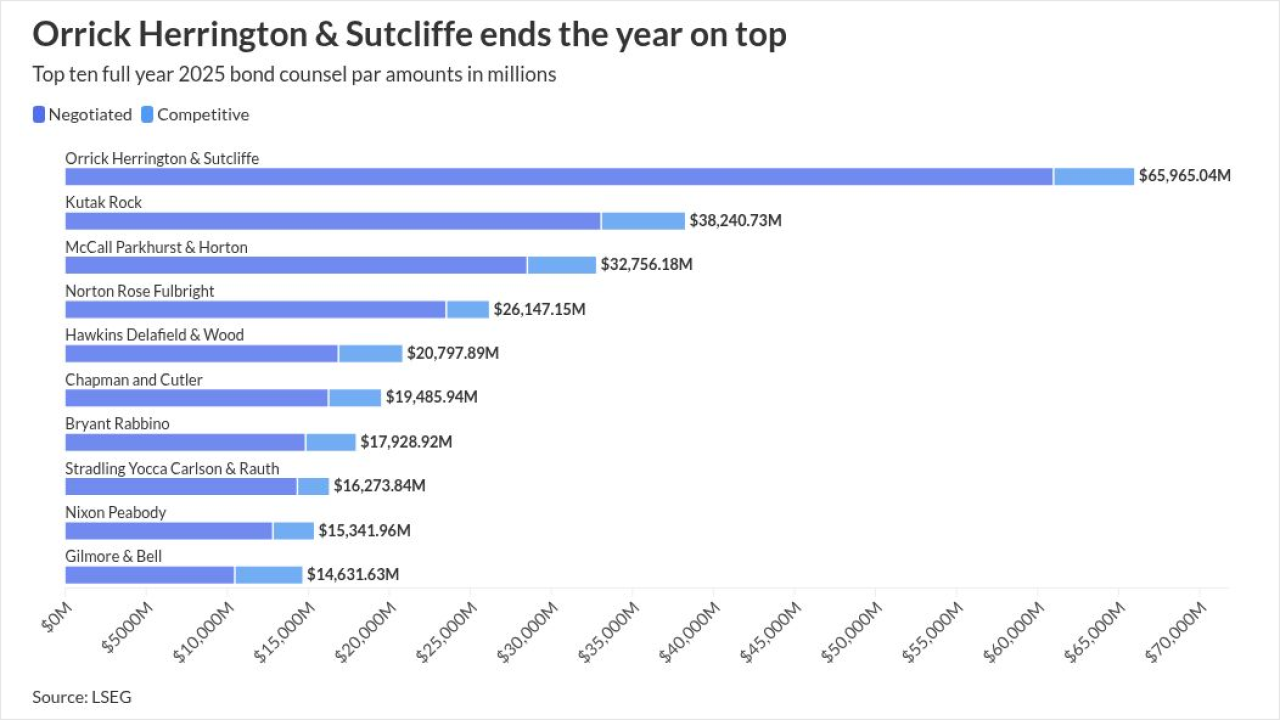Select Hawkins Delafield & Wood negotiated bar
The width and height of the screenshot is (1280, 720).
point(201,353)
